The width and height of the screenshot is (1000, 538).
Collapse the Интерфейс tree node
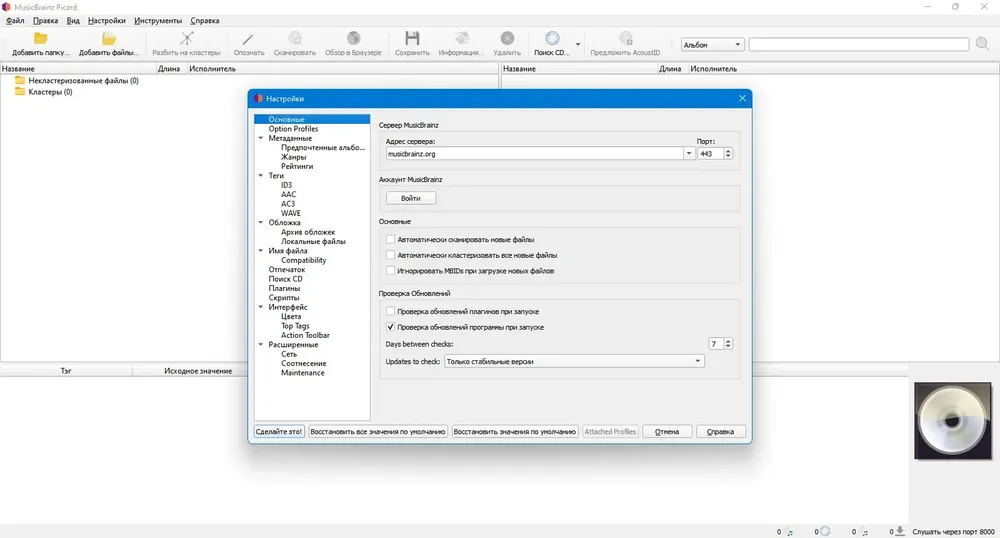[261, 307]
